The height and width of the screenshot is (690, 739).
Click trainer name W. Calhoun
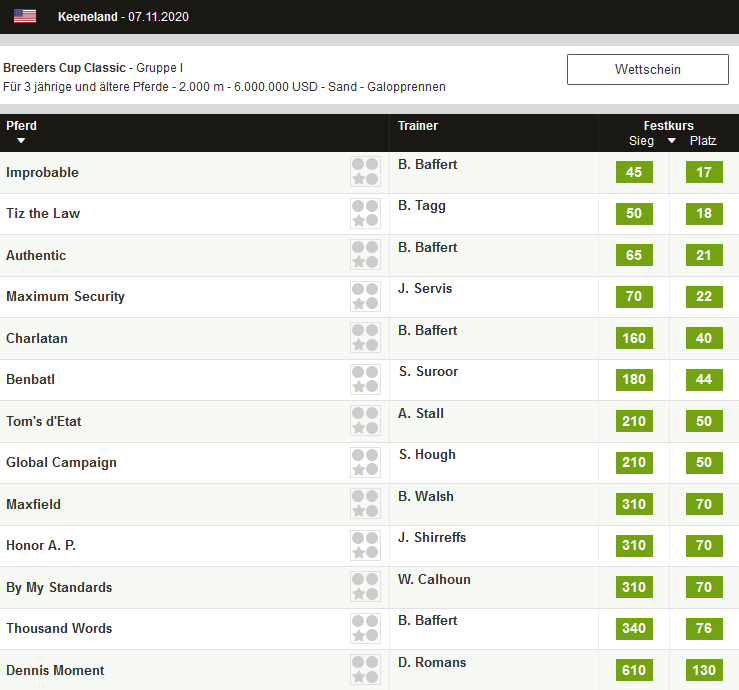coord(434,579)
